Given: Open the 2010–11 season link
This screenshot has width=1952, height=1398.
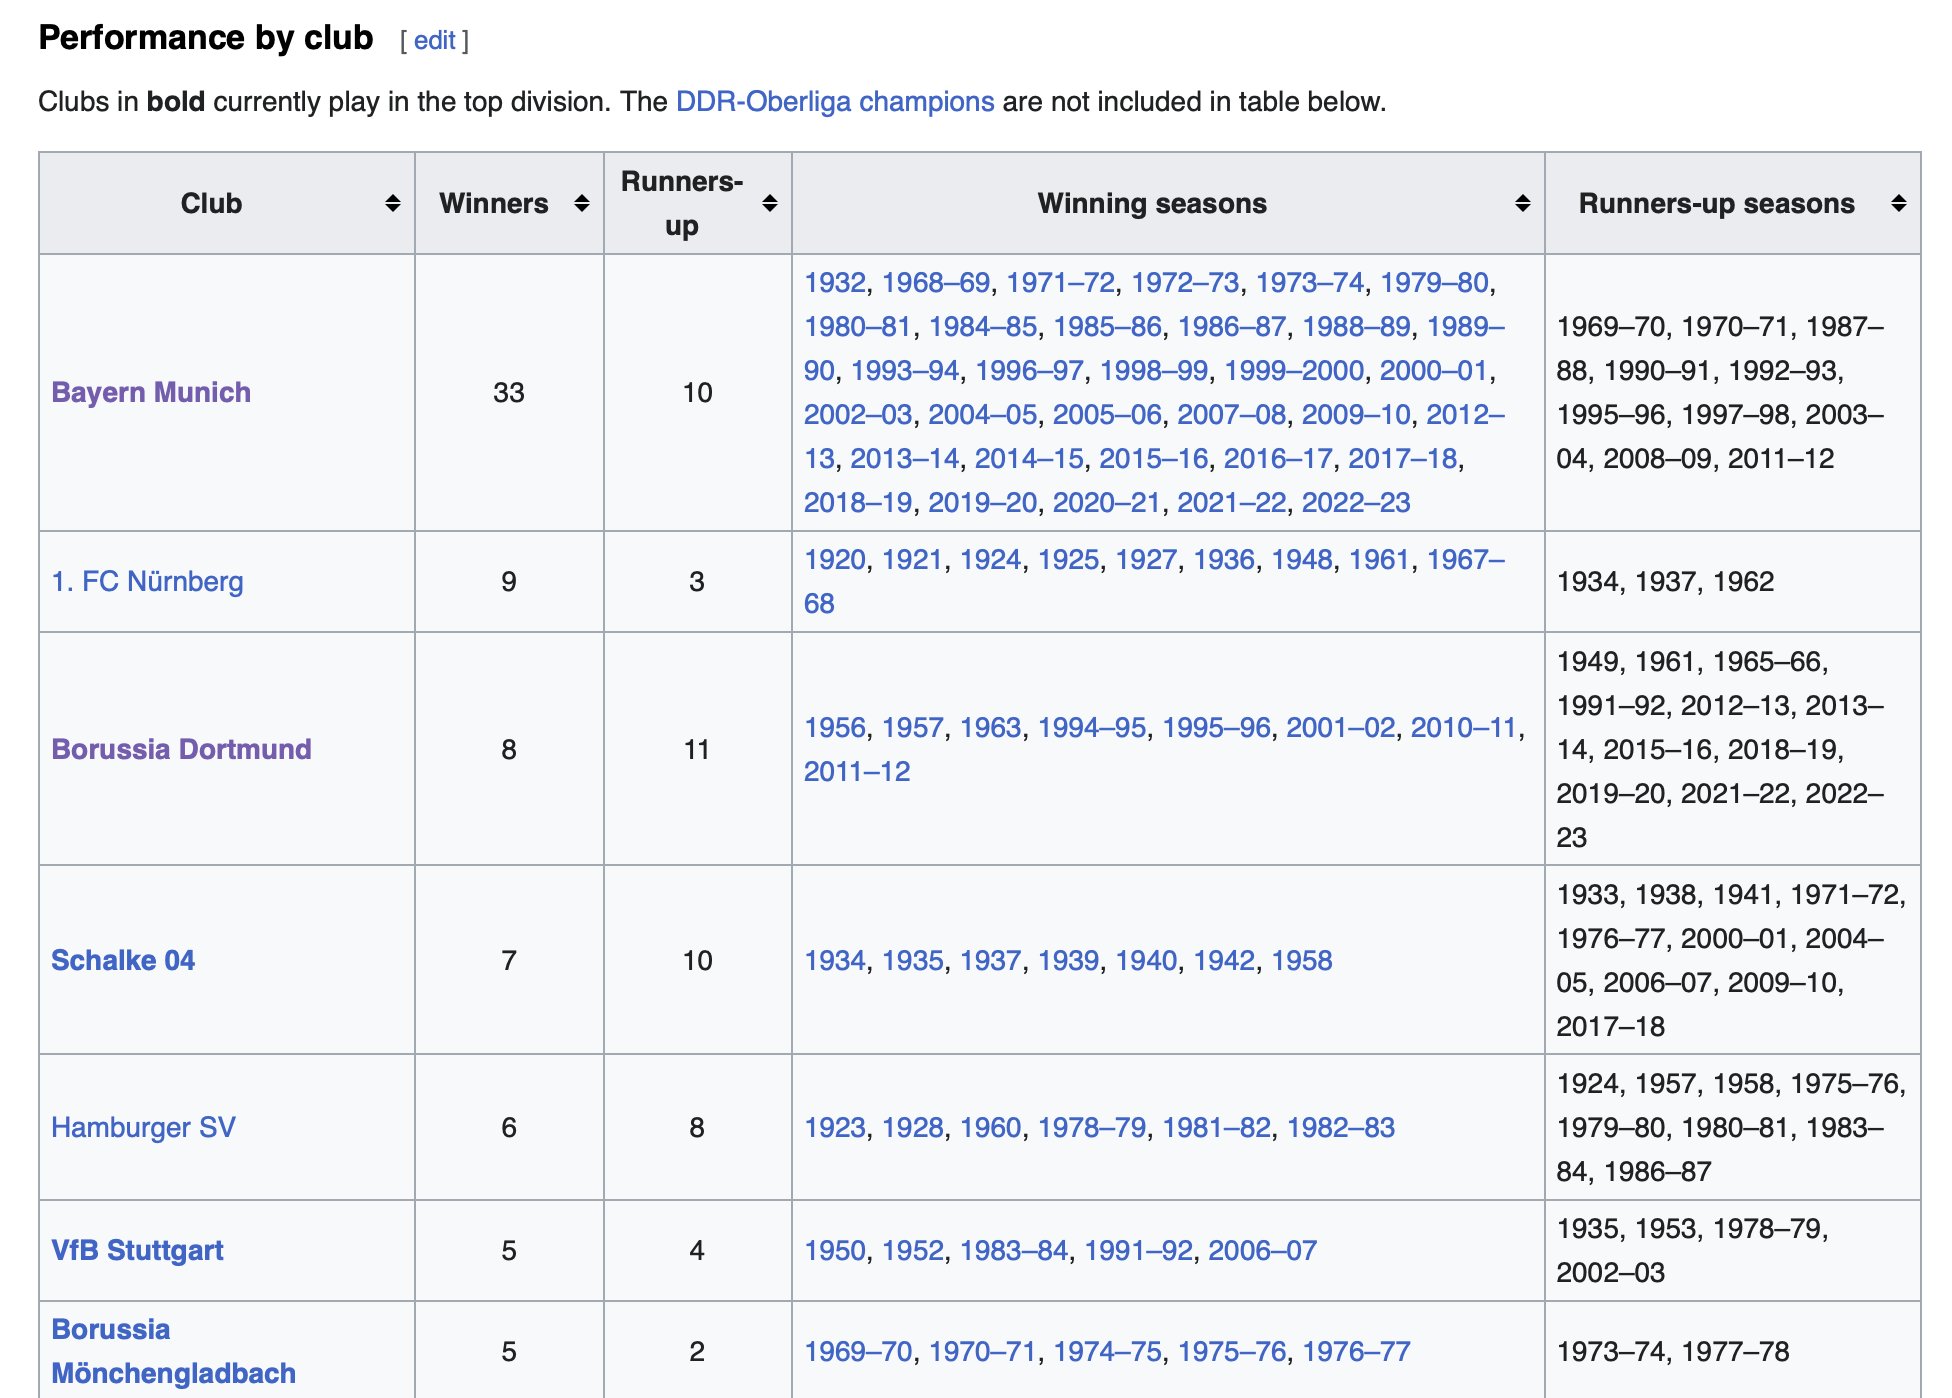Looking at the screenshot, I should click(x=1464, y=727).
